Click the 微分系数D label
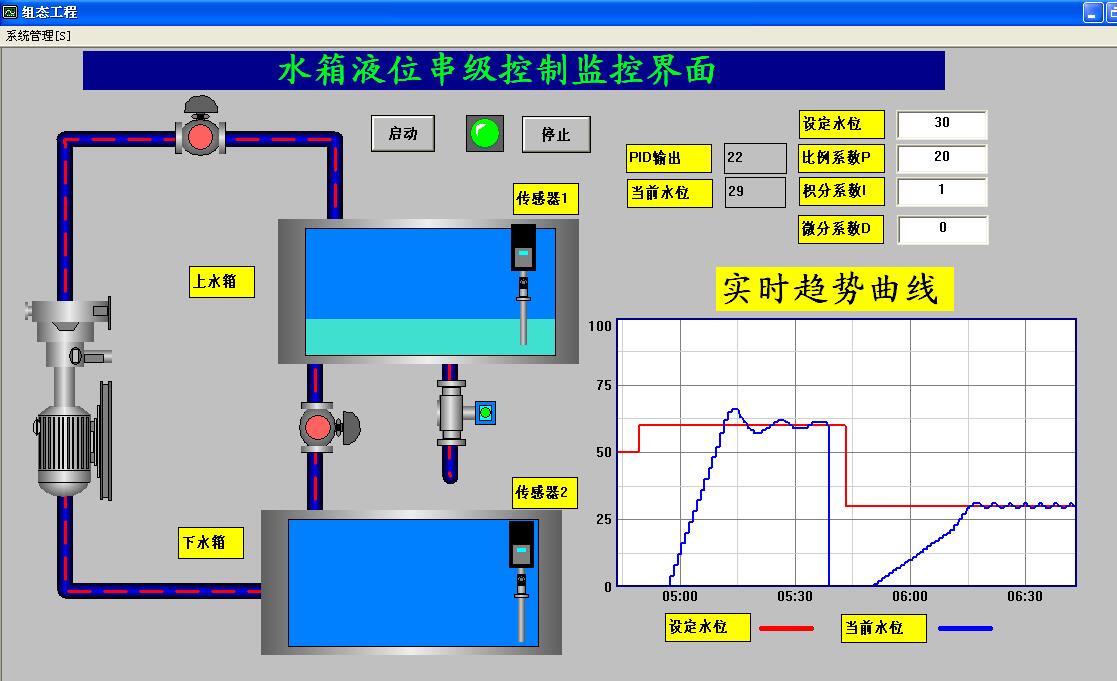The height and width of the screenshot is (681, 1117). click(841, 229)
